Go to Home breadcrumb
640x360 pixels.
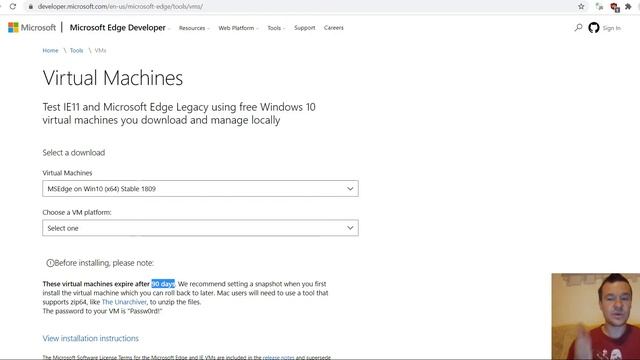click(x=50, y=51)
